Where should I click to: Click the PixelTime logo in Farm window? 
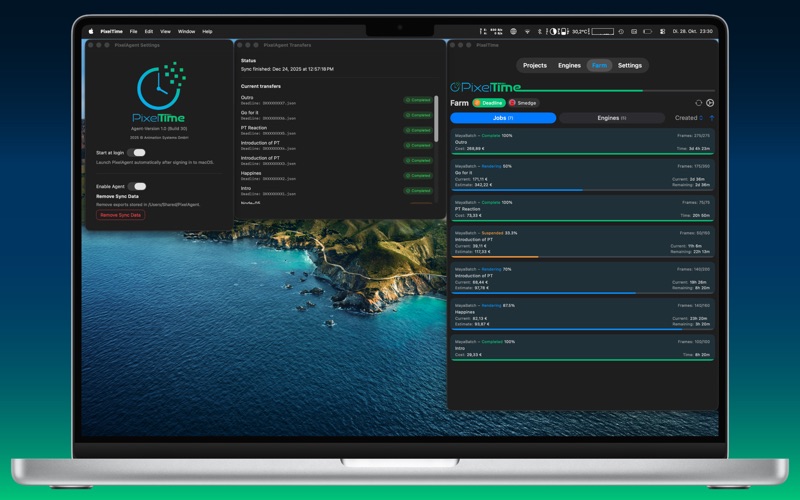coord(485,87)
